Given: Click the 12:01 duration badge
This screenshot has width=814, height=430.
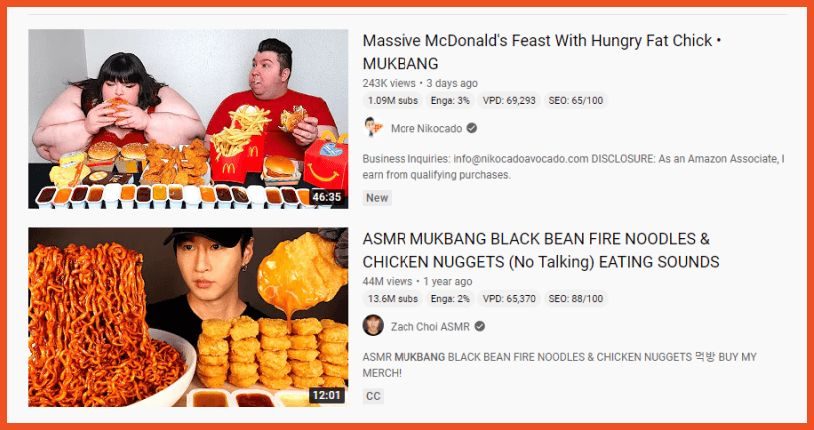Looking at the screenshot, I should click(x=327, y=396).
